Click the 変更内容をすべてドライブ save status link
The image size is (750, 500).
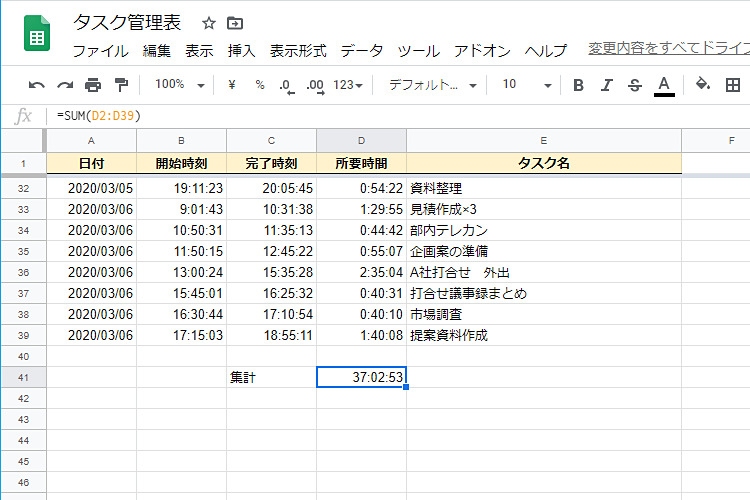[x=669, y=47]
